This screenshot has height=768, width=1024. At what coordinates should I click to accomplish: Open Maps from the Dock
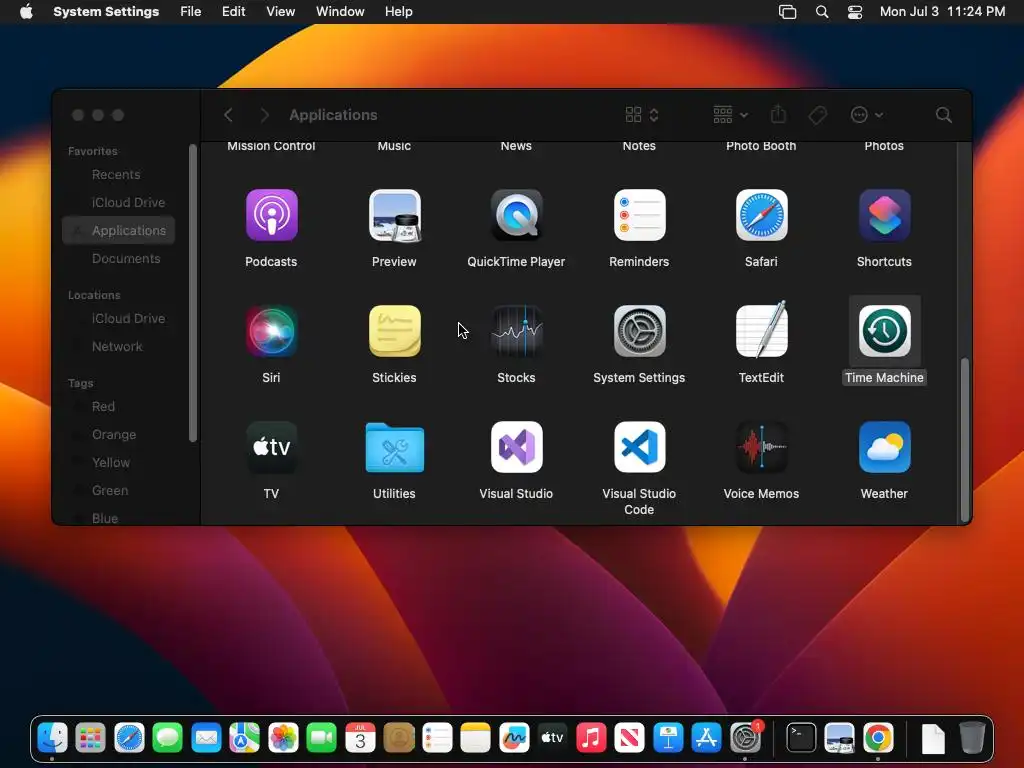pos(244,738)
